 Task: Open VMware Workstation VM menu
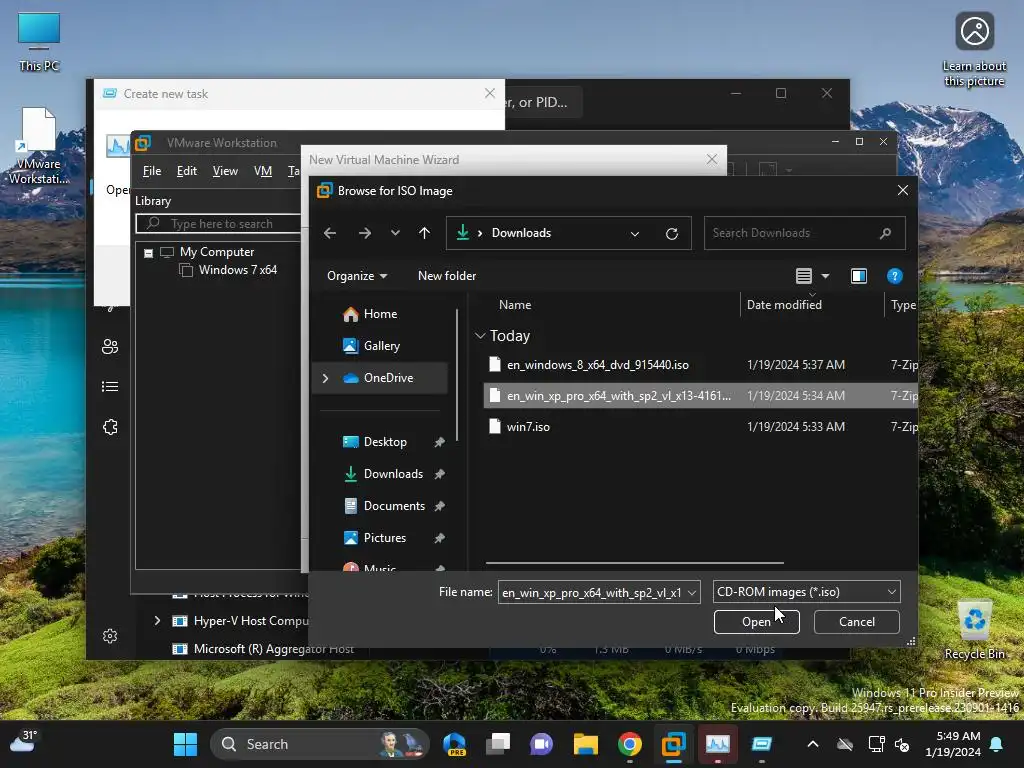(263, 171)
